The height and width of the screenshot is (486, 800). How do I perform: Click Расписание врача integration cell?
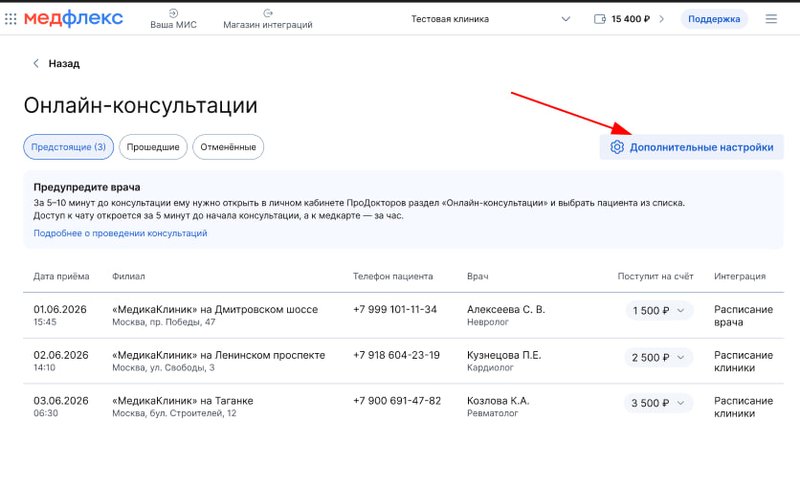pyautogui.click(x=743, y=316)
